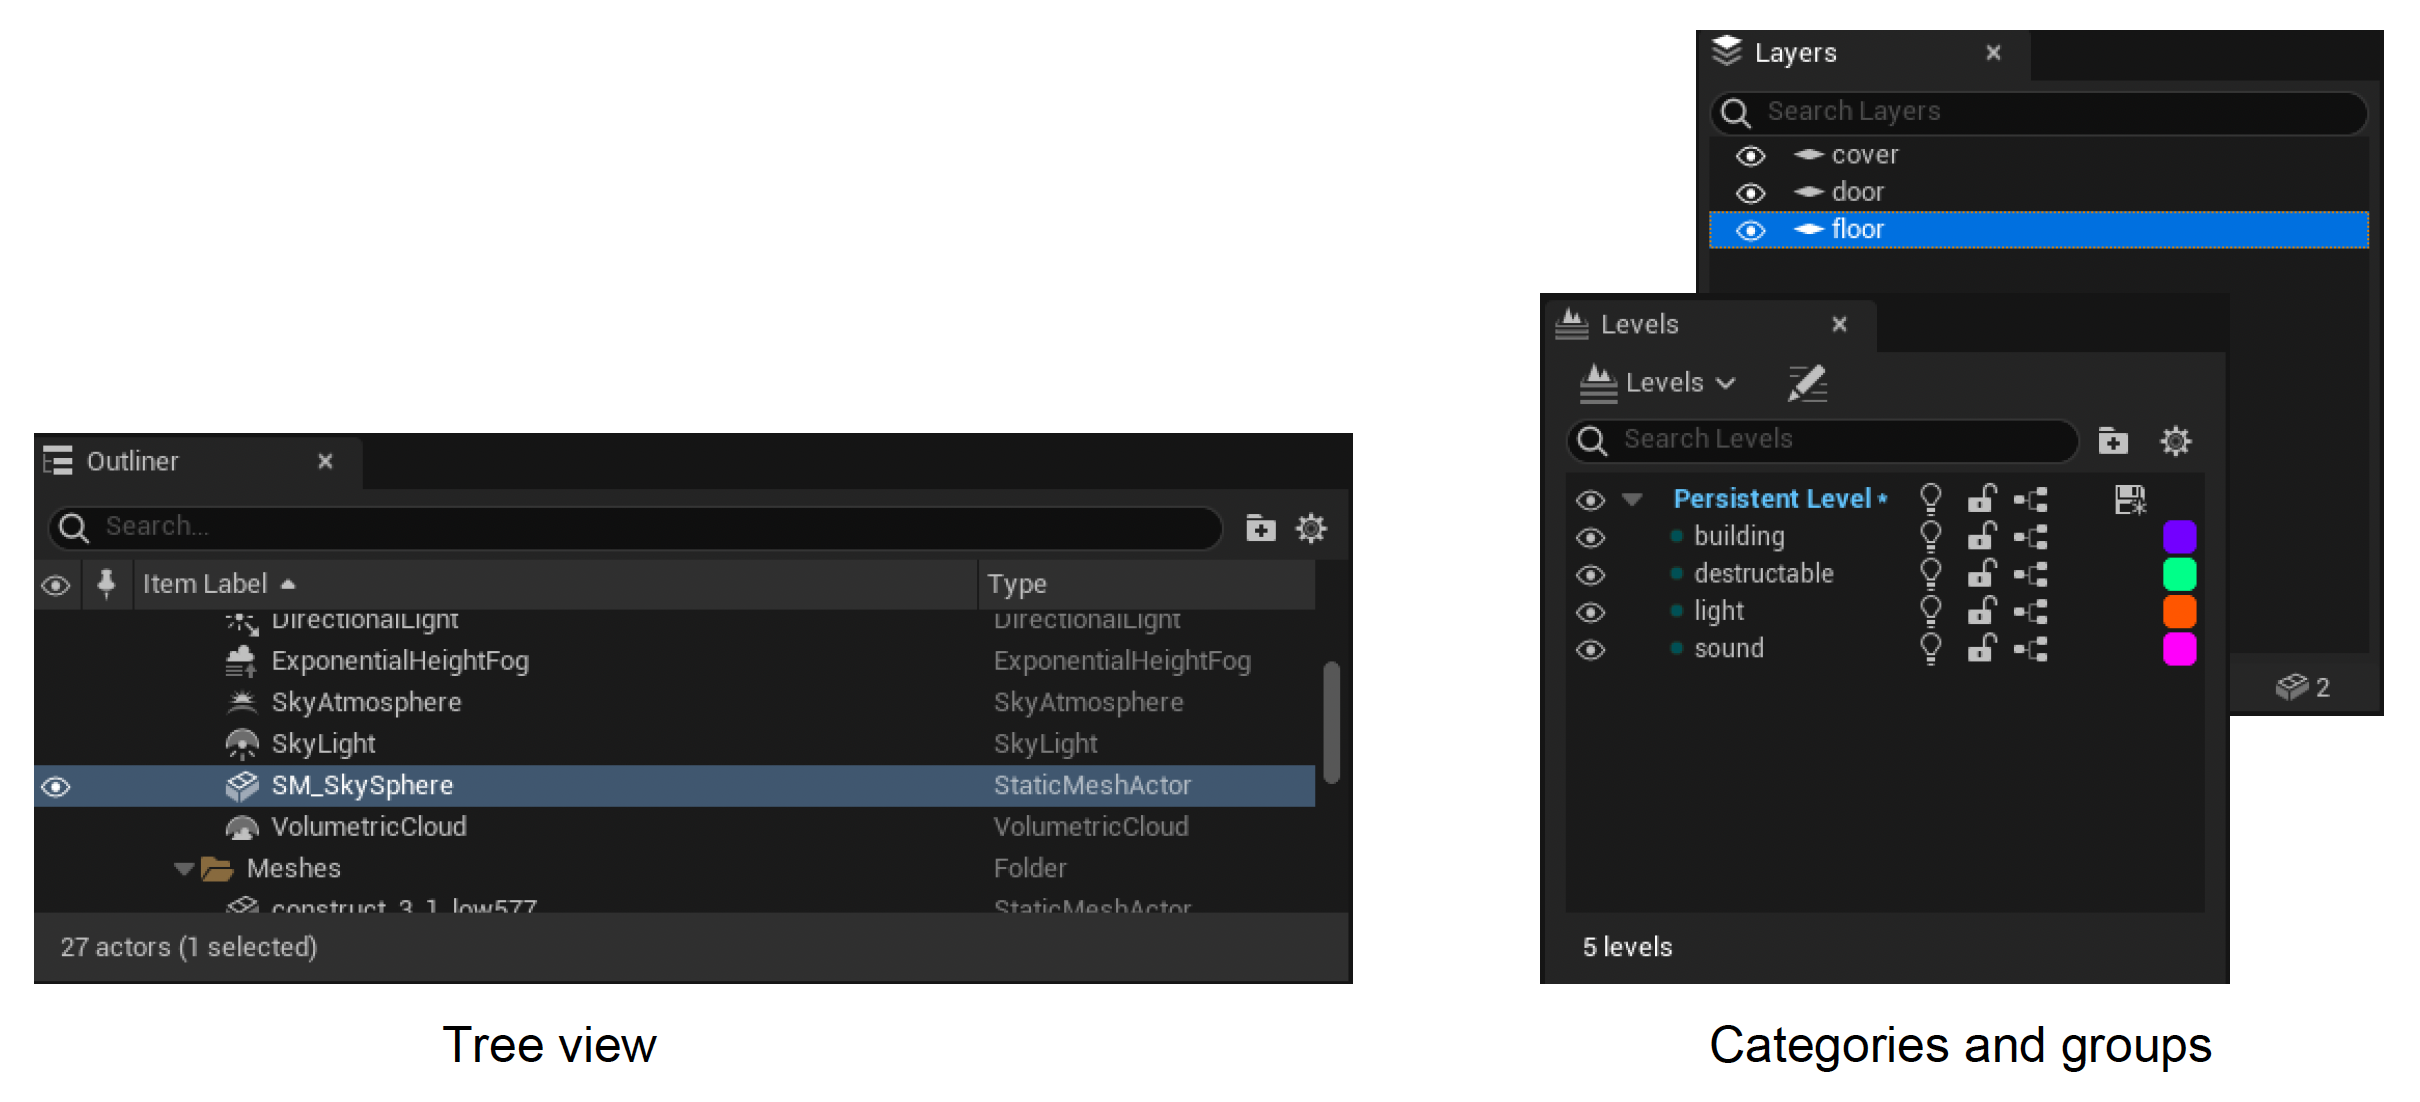
Task: Click save icon on Persistent Level row
Action: (2130, 498)
